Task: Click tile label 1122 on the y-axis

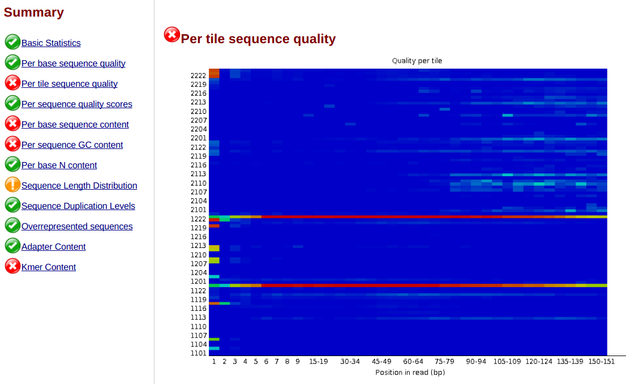Action: (198, 291)
